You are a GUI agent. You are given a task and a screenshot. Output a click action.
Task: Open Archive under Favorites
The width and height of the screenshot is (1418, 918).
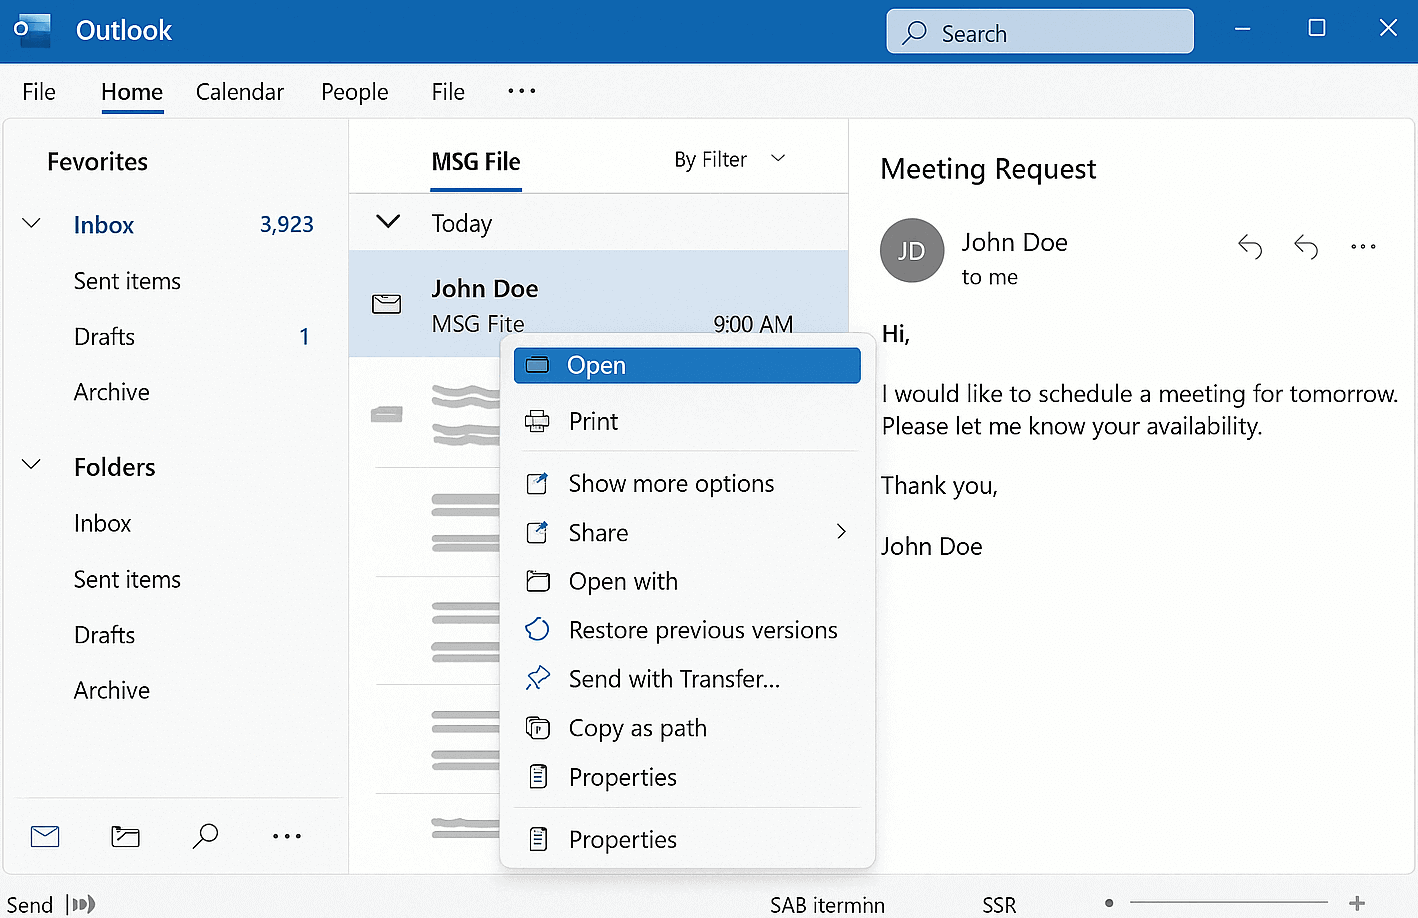(x=112, y=392)
